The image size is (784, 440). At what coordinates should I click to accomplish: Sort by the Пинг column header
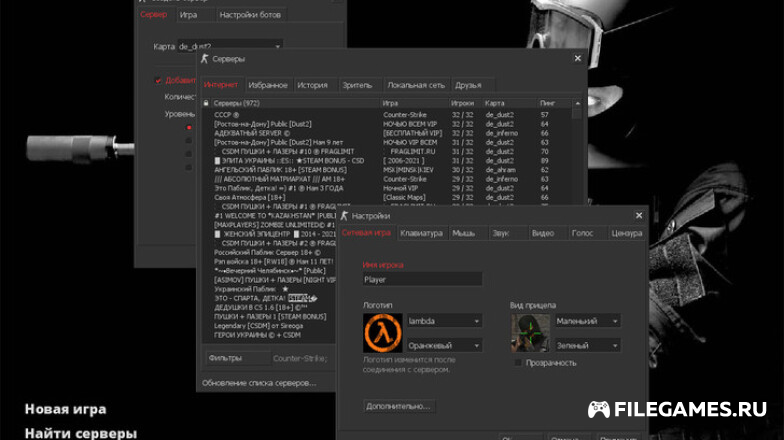[x=554, y=103]
